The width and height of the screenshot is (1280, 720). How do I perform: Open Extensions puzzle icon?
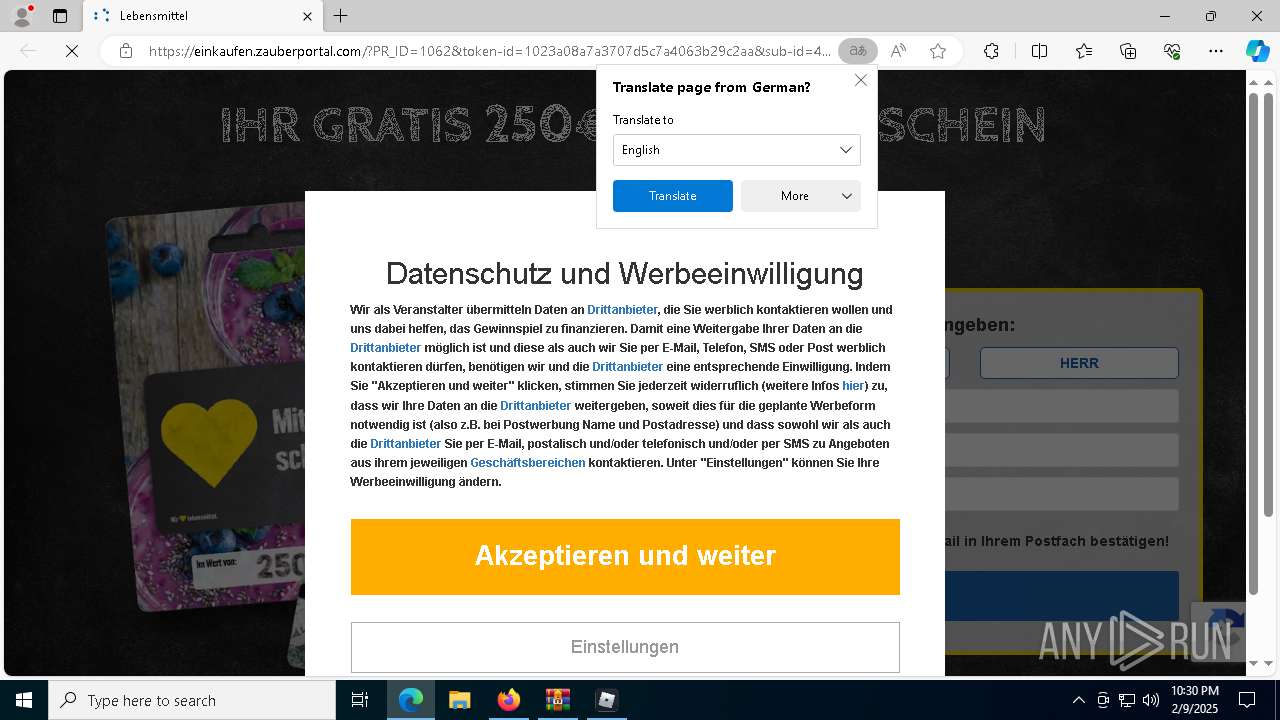pos(991,51)
